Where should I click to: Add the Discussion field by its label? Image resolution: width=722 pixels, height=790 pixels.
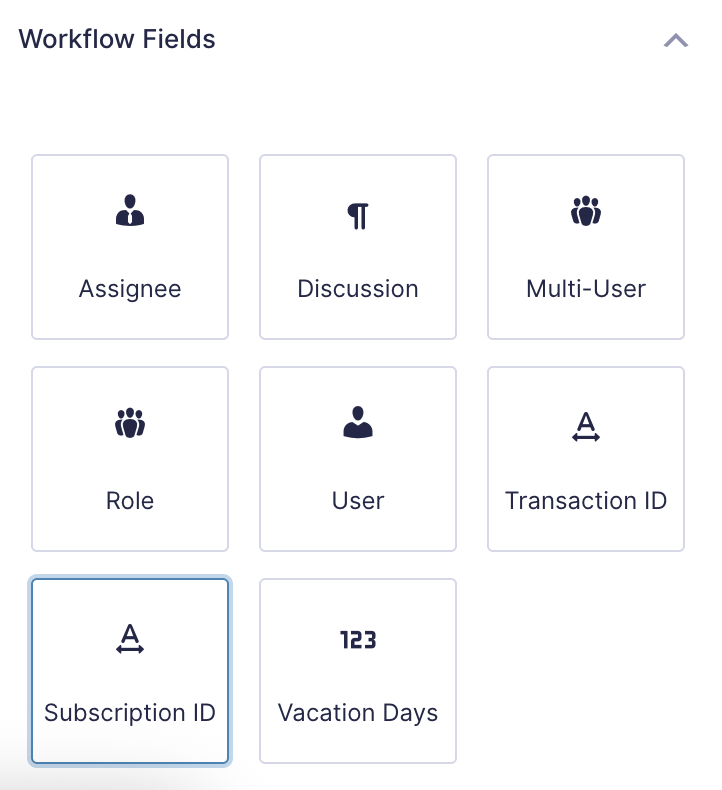click(358, 290)
